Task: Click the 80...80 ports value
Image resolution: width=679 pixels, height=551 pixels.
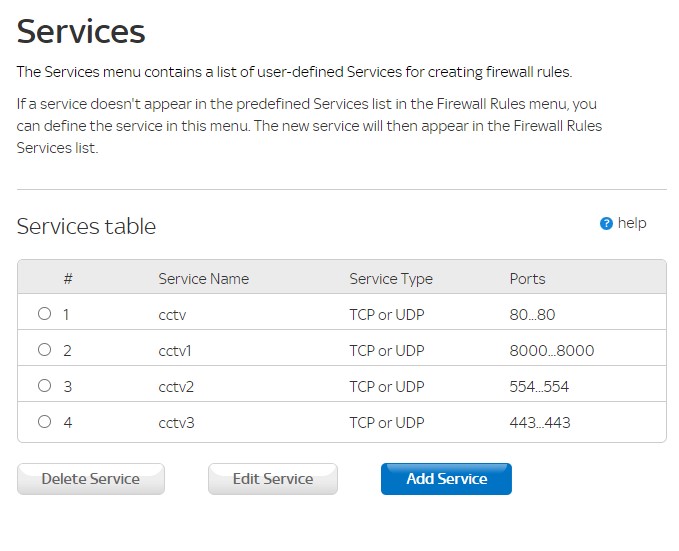Action: [x=532, y=315]
